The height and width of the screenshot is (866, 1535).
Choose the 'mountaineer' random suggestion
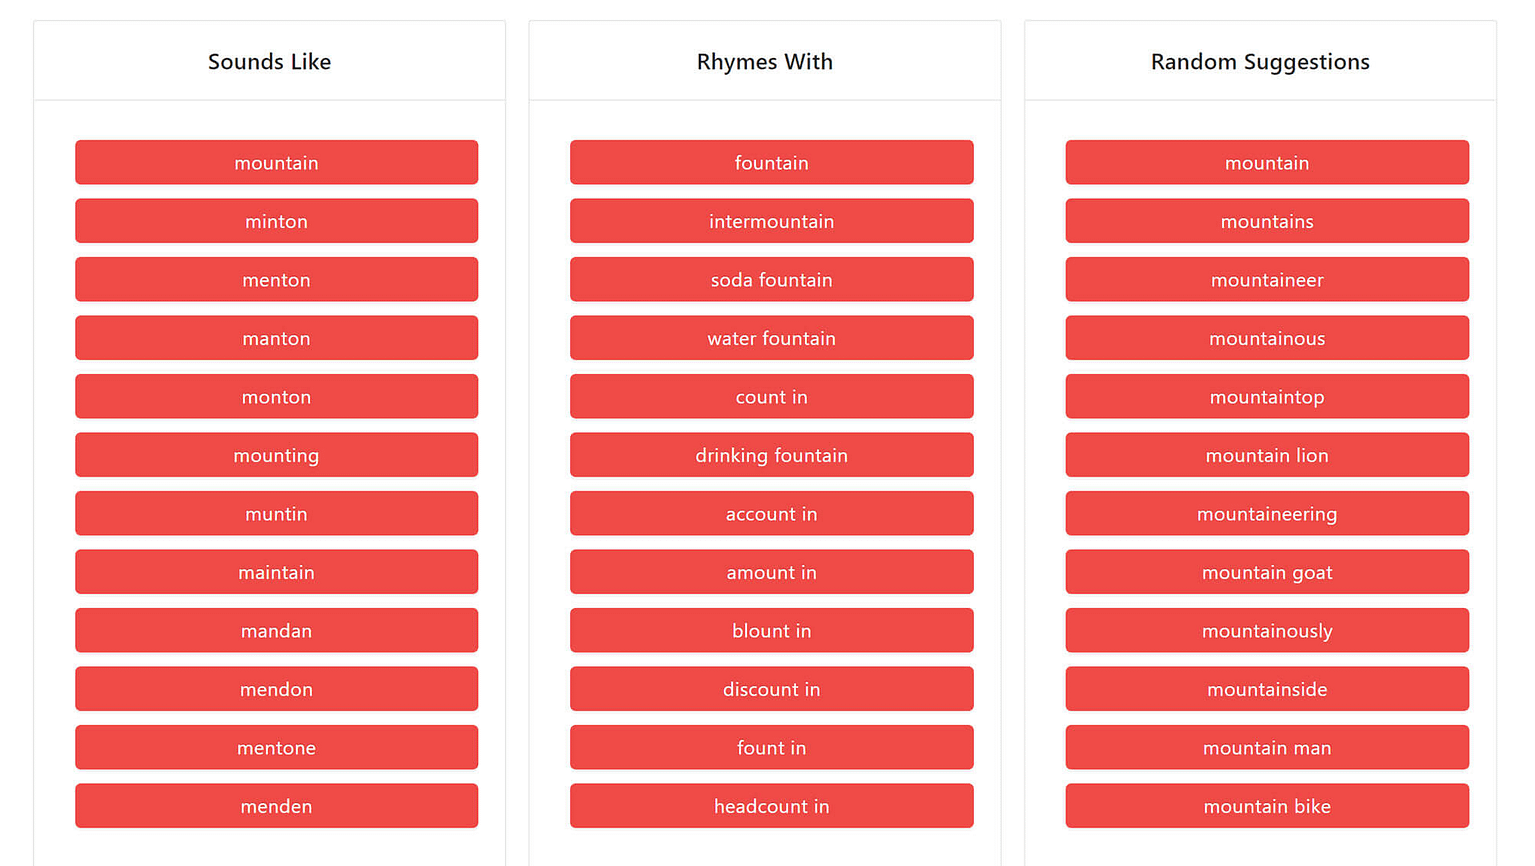click(x=1266, y=280)
